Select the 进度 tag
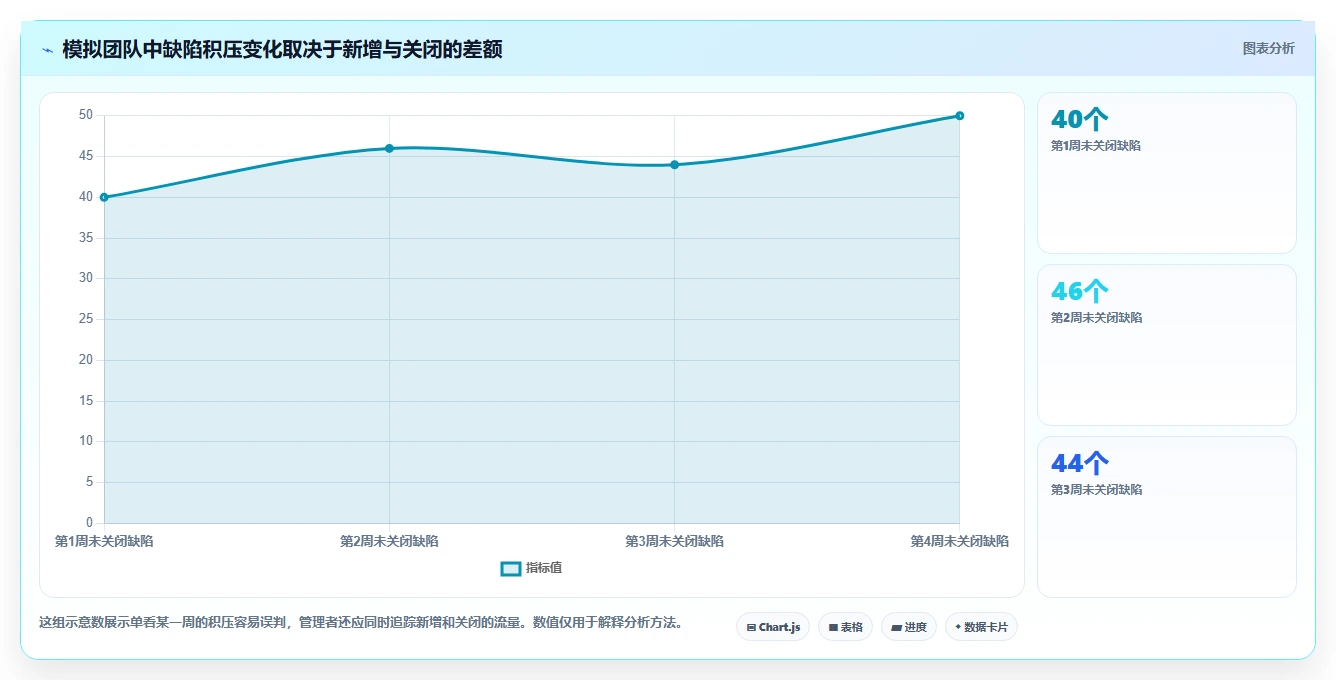The height and width of the screenshot is (680, 1336). pos(908,627)
